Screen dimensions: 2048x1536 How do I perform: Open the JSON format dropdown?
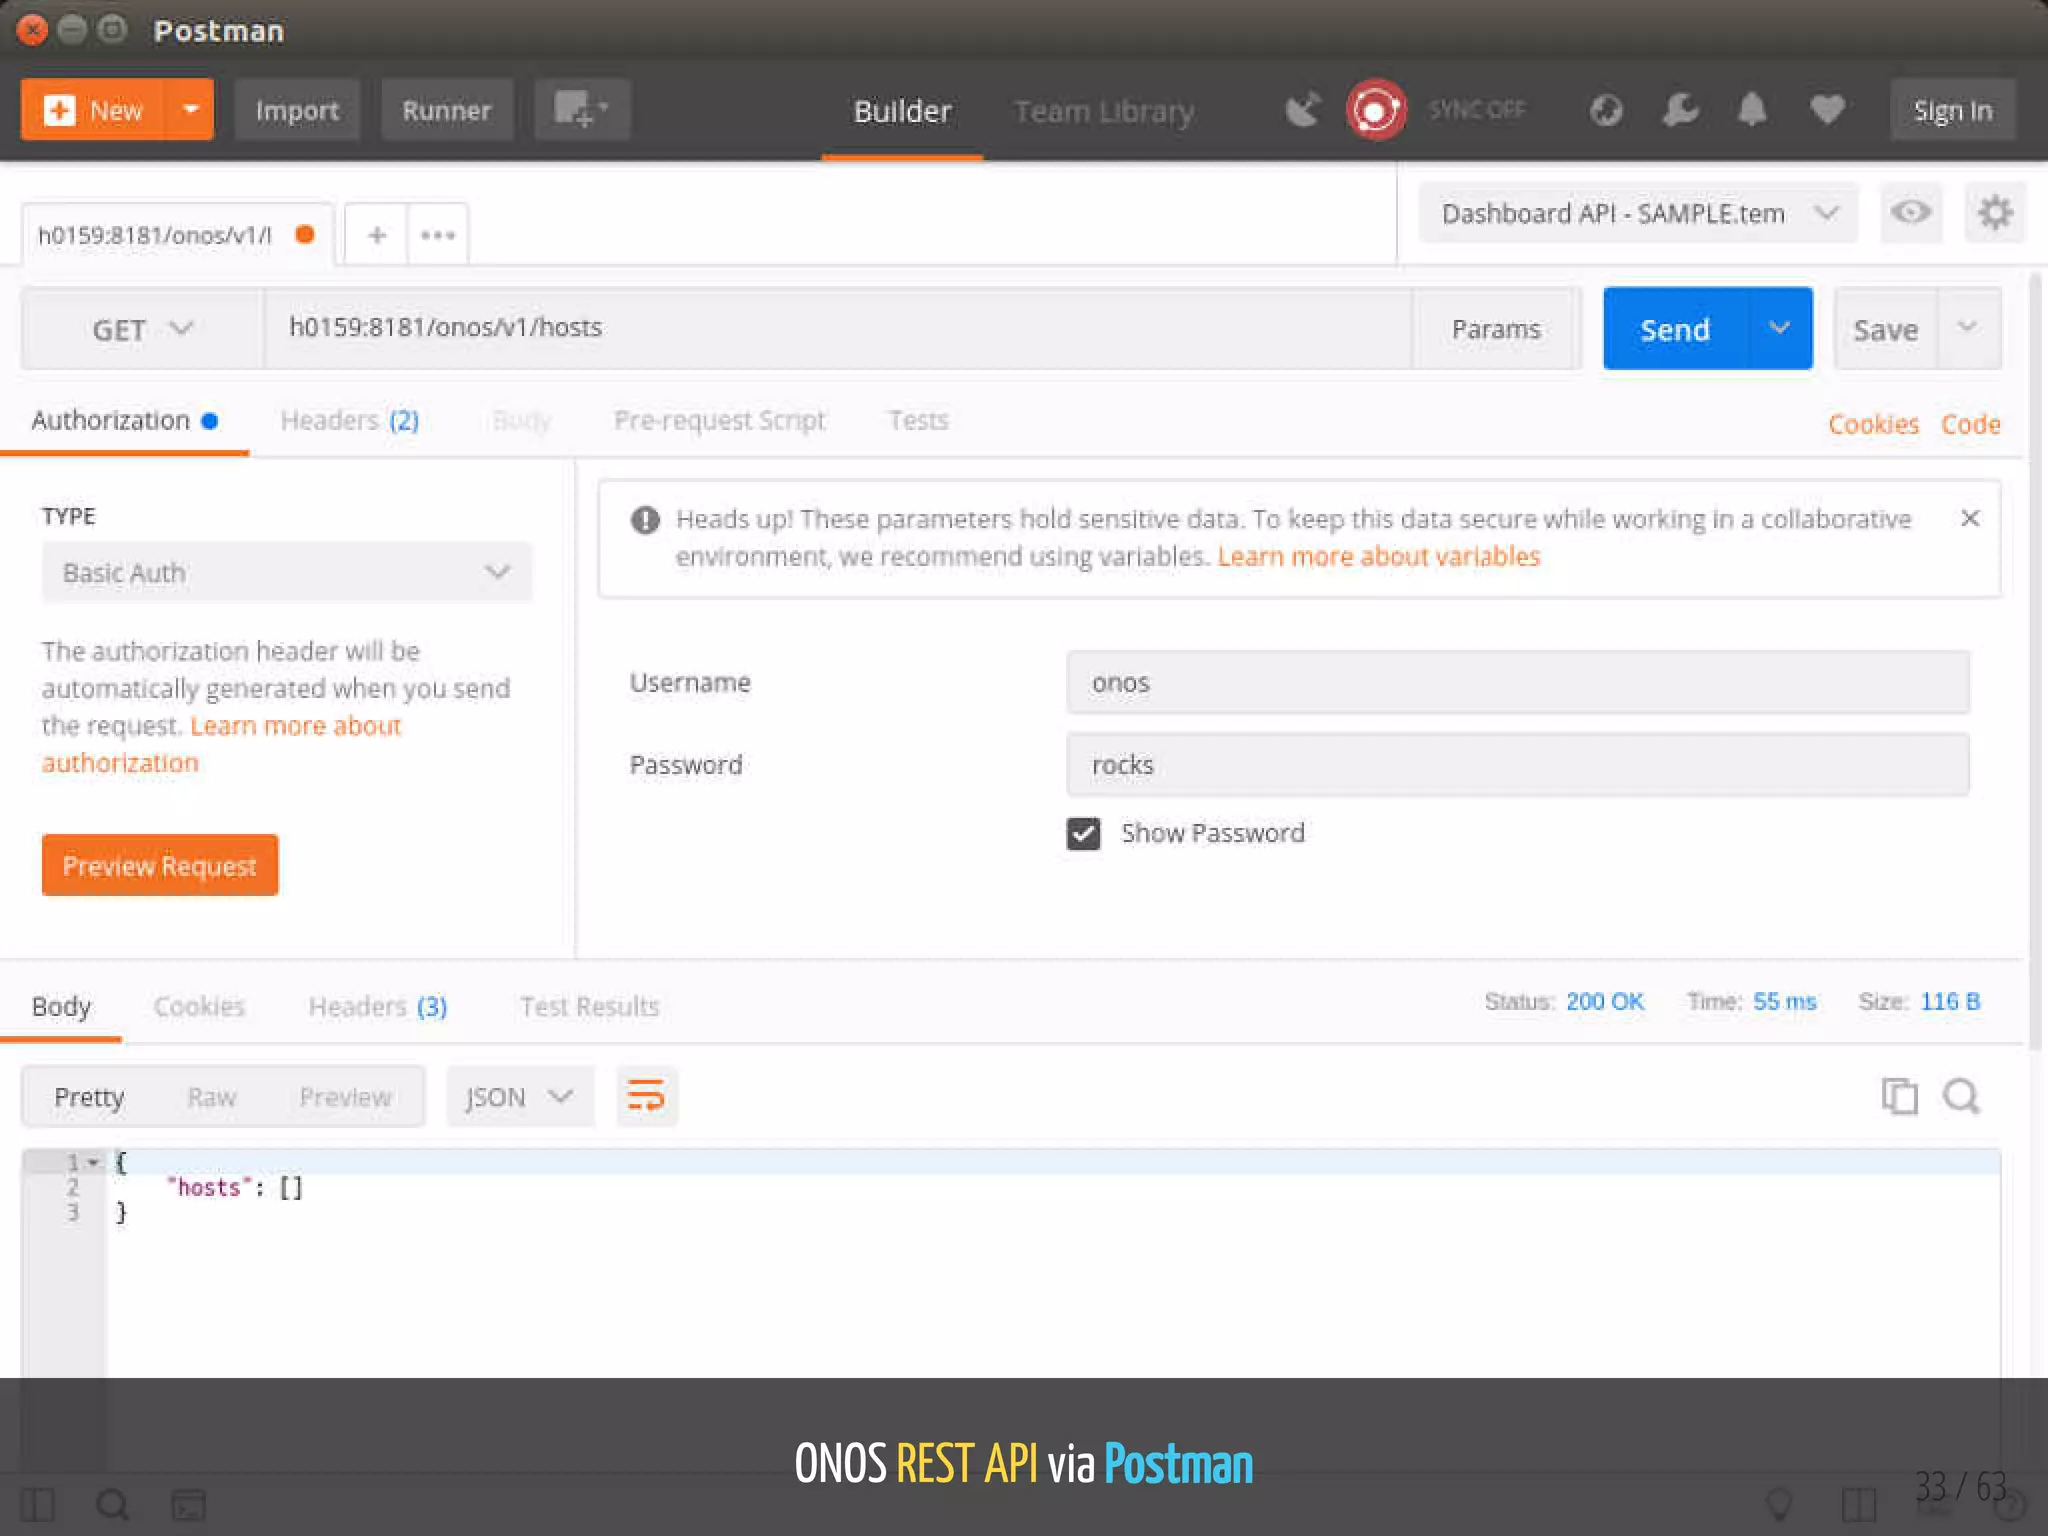(520, 1097)
